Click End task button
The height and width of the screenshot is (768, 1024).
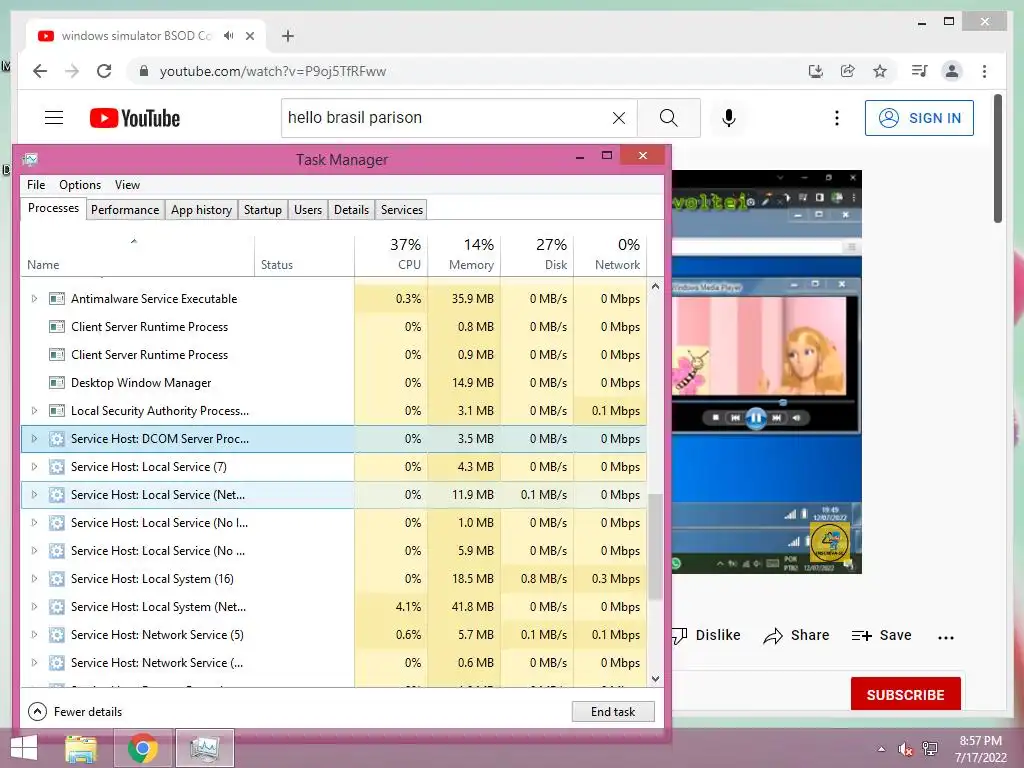pos(613,712)
